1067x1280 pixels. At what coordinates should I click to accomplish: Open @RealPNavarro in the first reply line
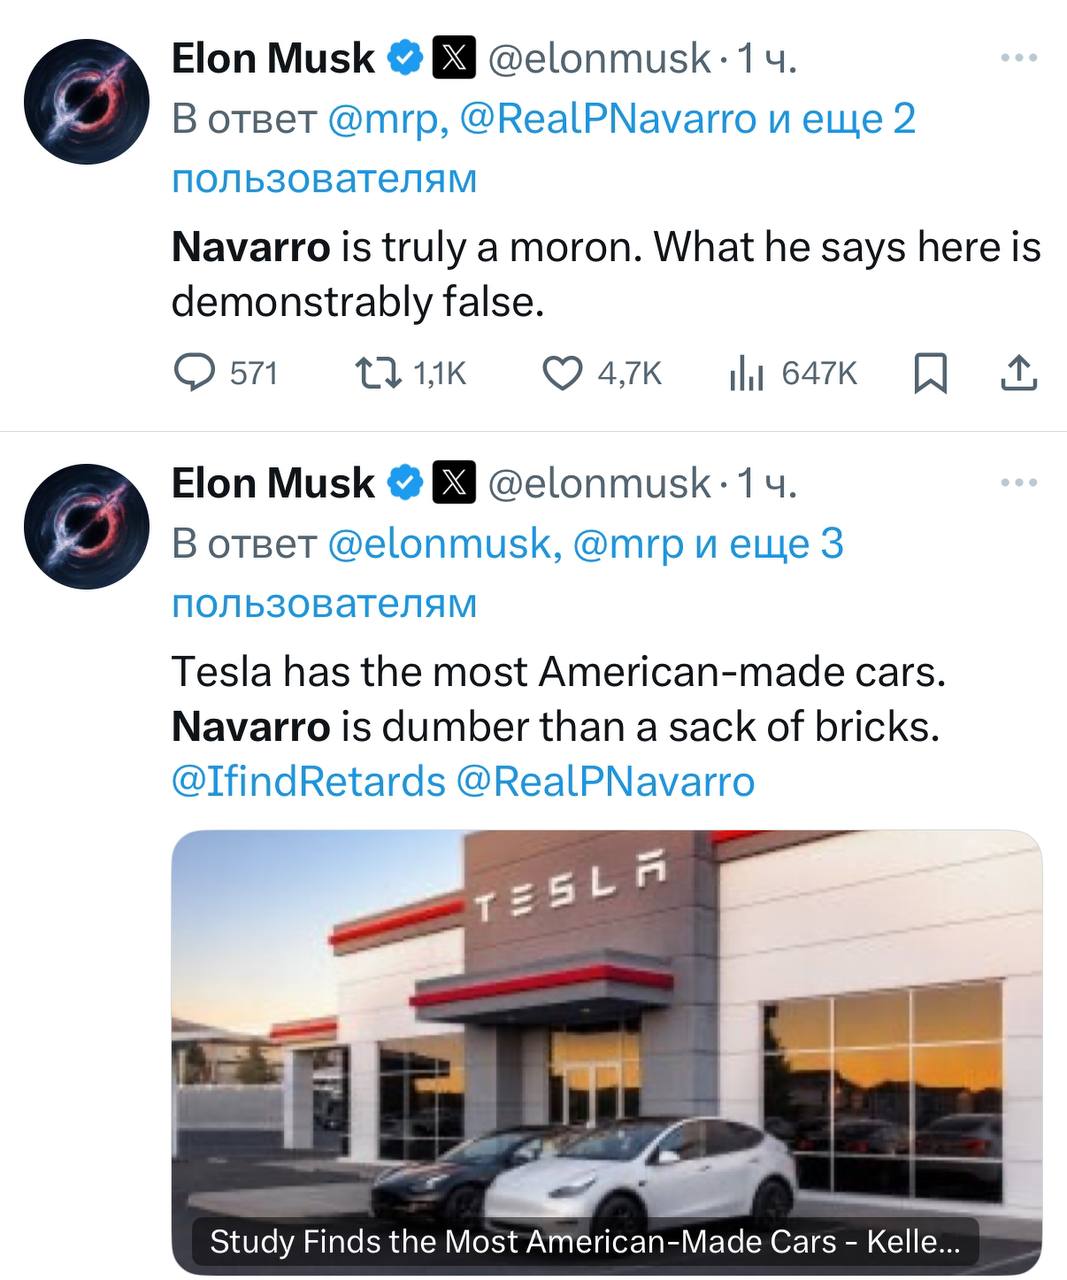pos(608,120)
